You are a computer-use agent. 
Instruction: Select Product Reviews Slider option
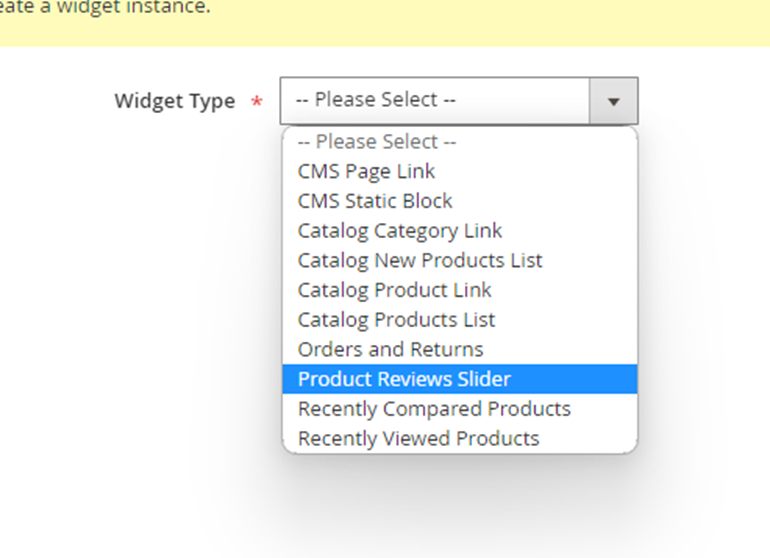[404, 379]
